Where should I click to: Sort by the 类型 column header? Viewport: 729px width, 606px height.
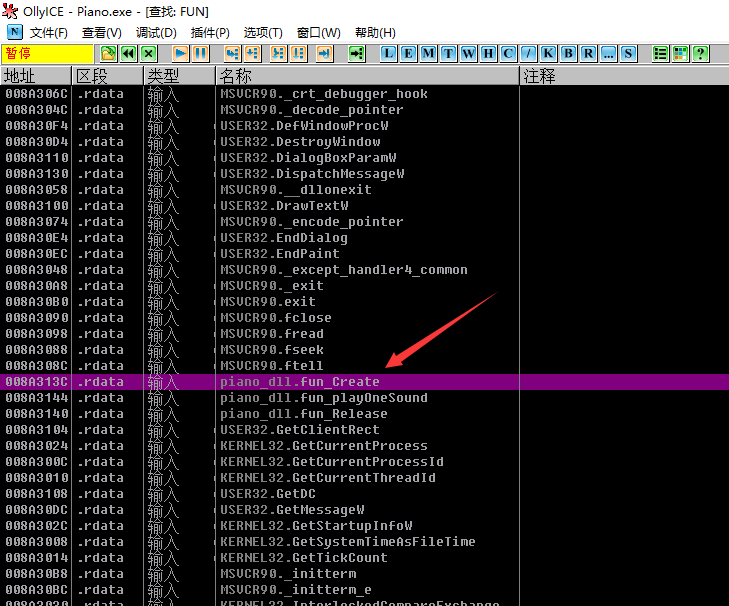point(180,76)
